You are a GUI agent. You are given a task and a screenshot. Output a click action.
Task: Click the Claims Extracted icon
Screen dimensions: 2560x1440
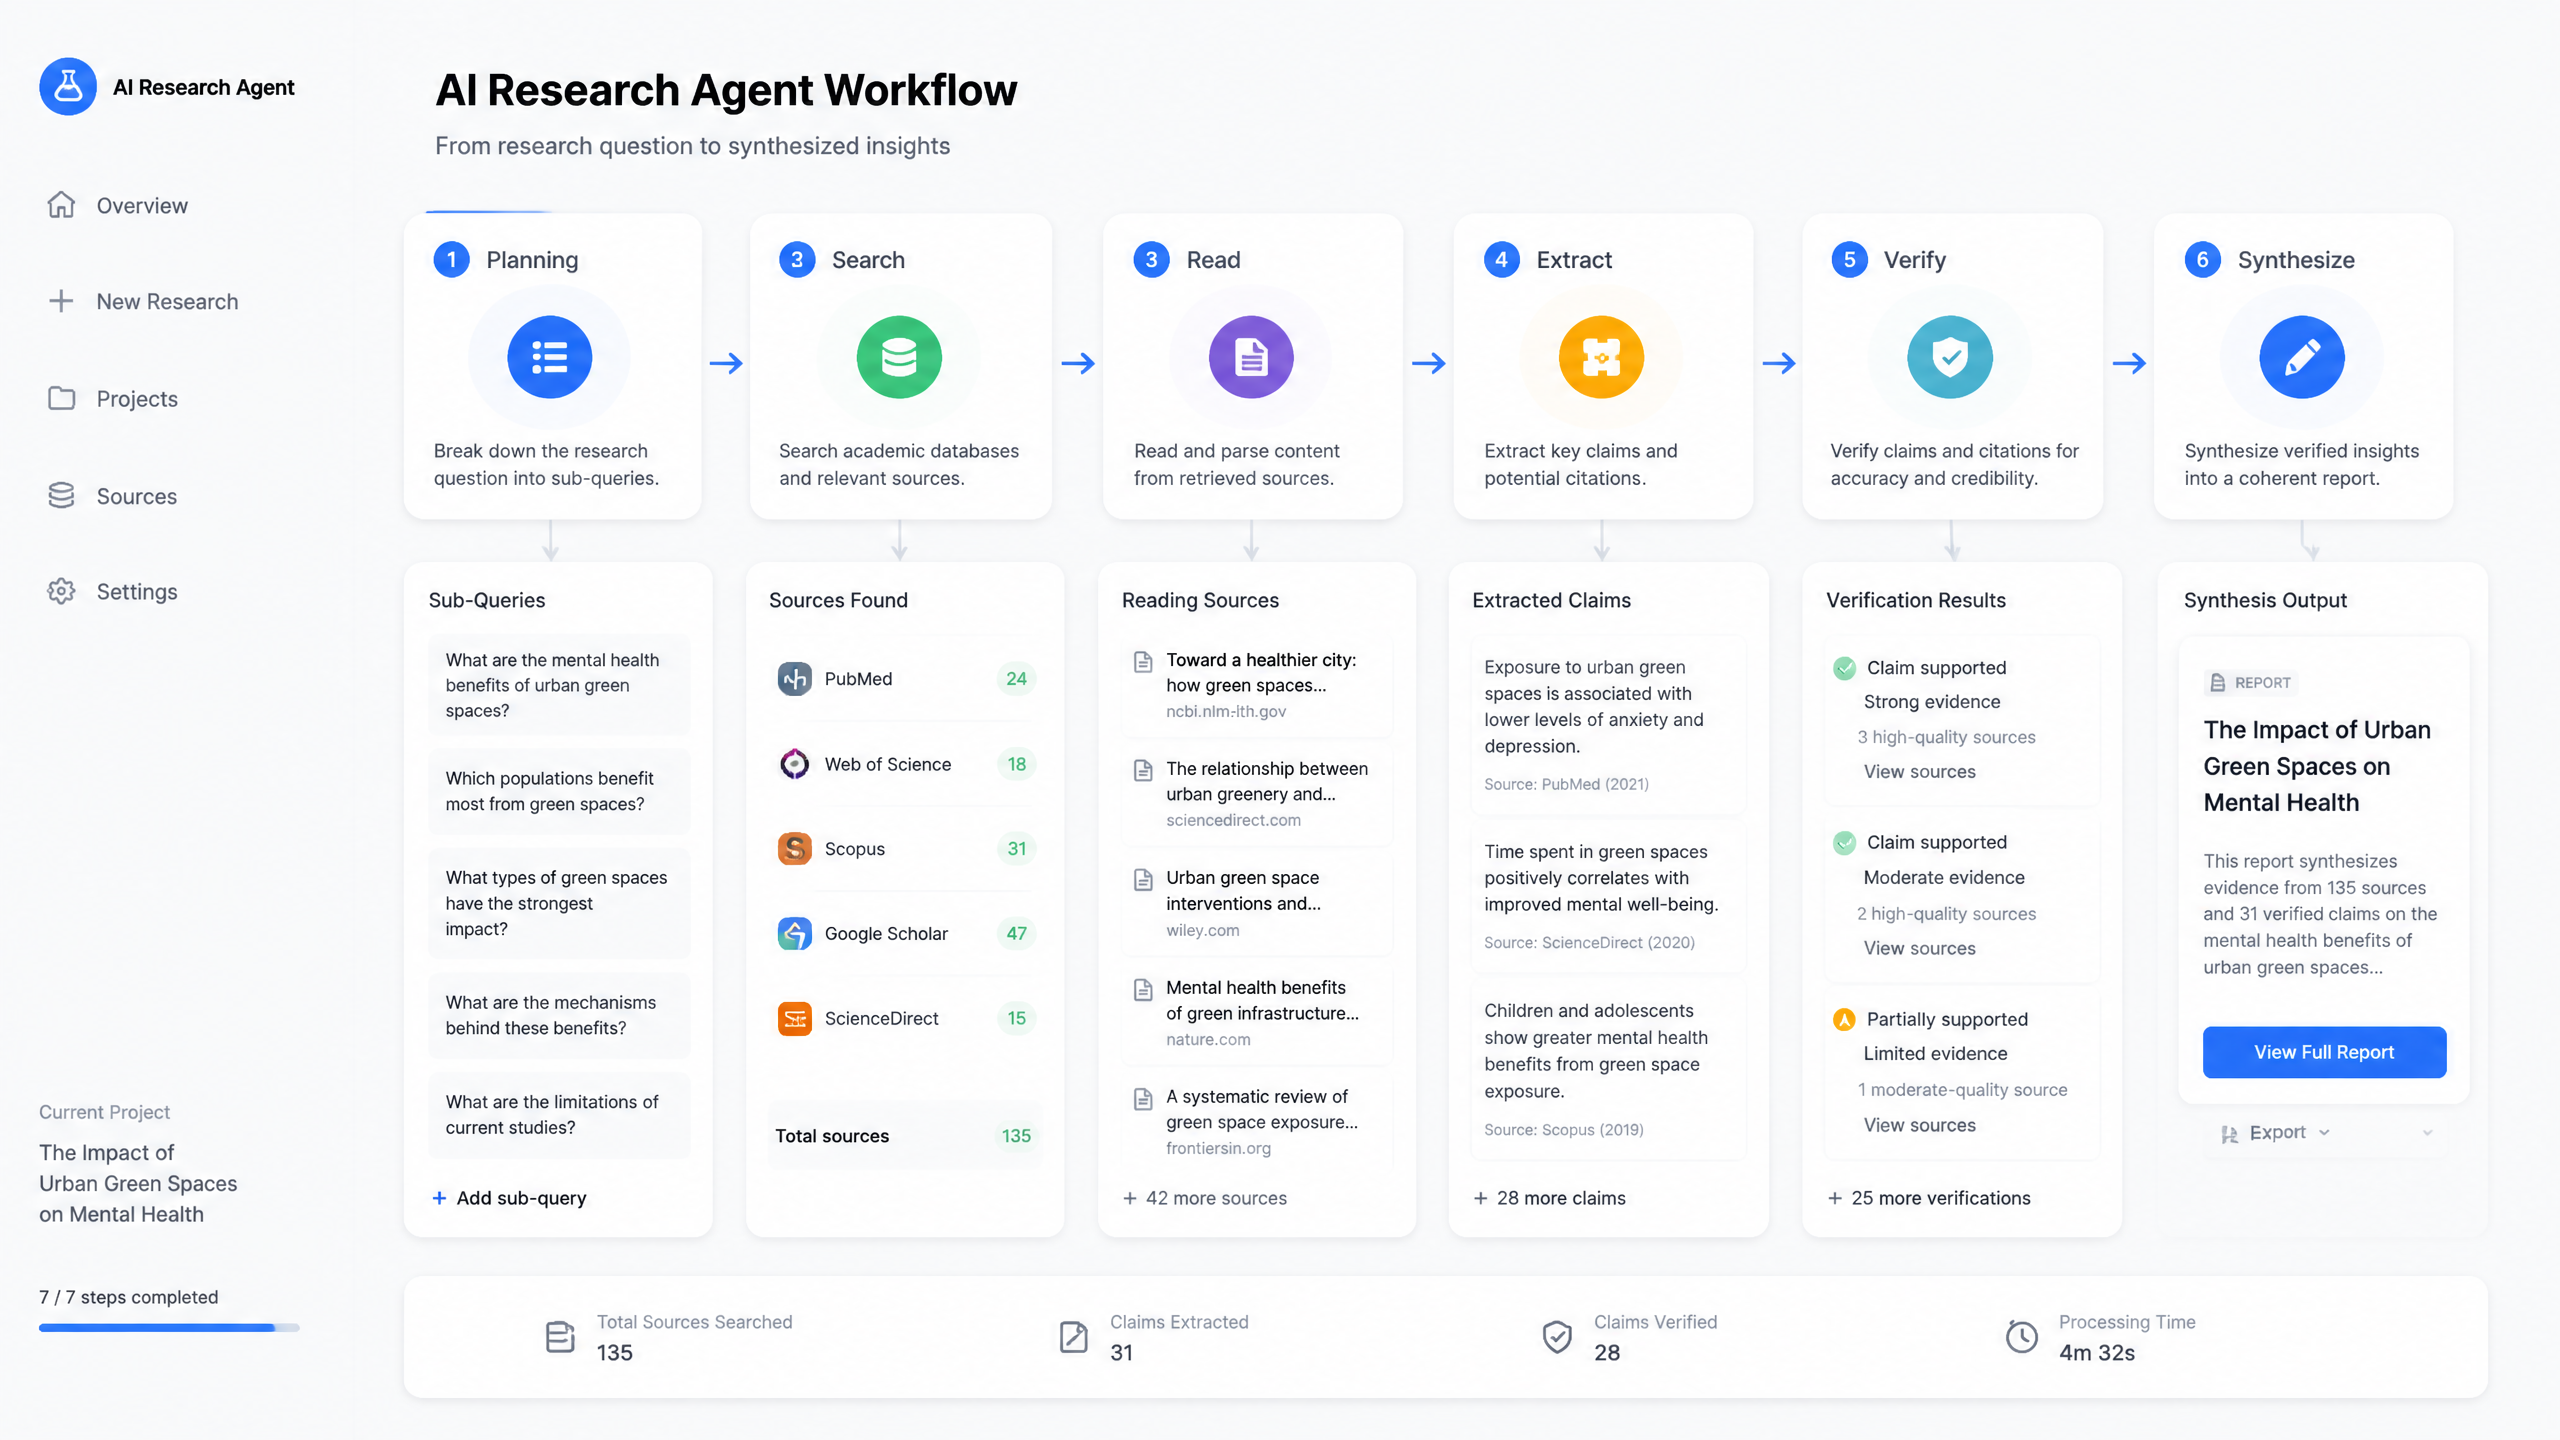[x=1073, y=1337]
